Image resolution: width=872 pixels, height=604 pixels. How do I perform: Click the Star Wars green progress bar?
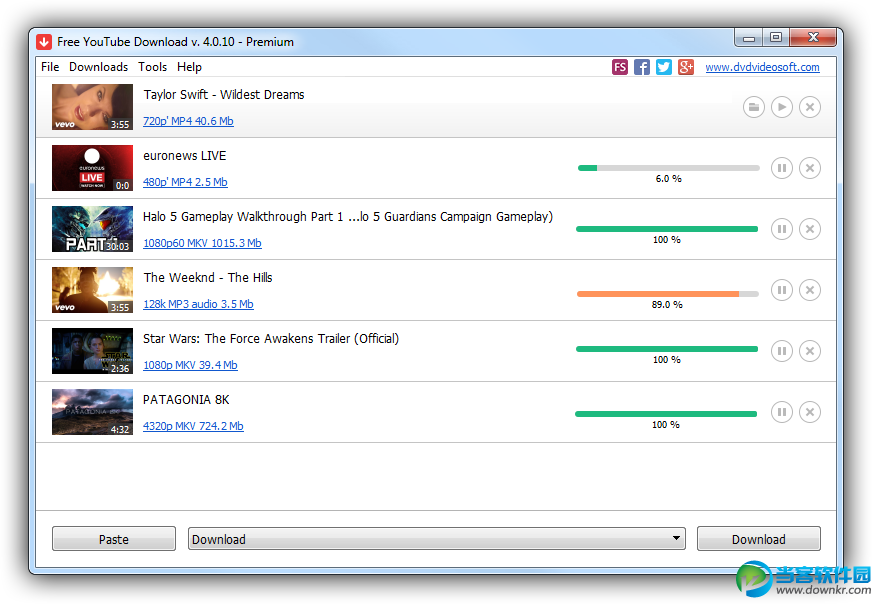point(667,349)
